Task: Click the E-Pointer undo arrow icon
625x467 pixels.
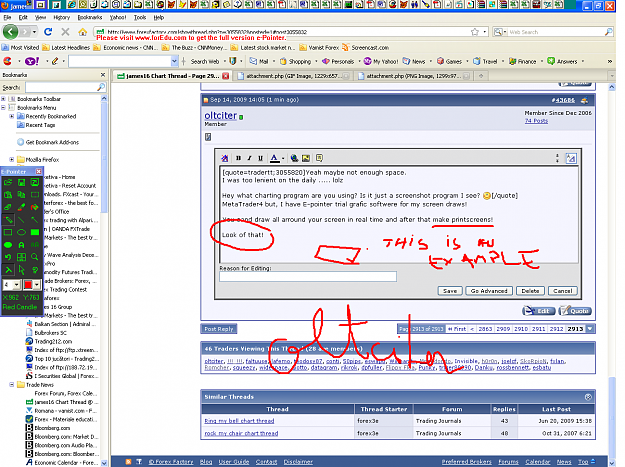Action: click(8, 257)
